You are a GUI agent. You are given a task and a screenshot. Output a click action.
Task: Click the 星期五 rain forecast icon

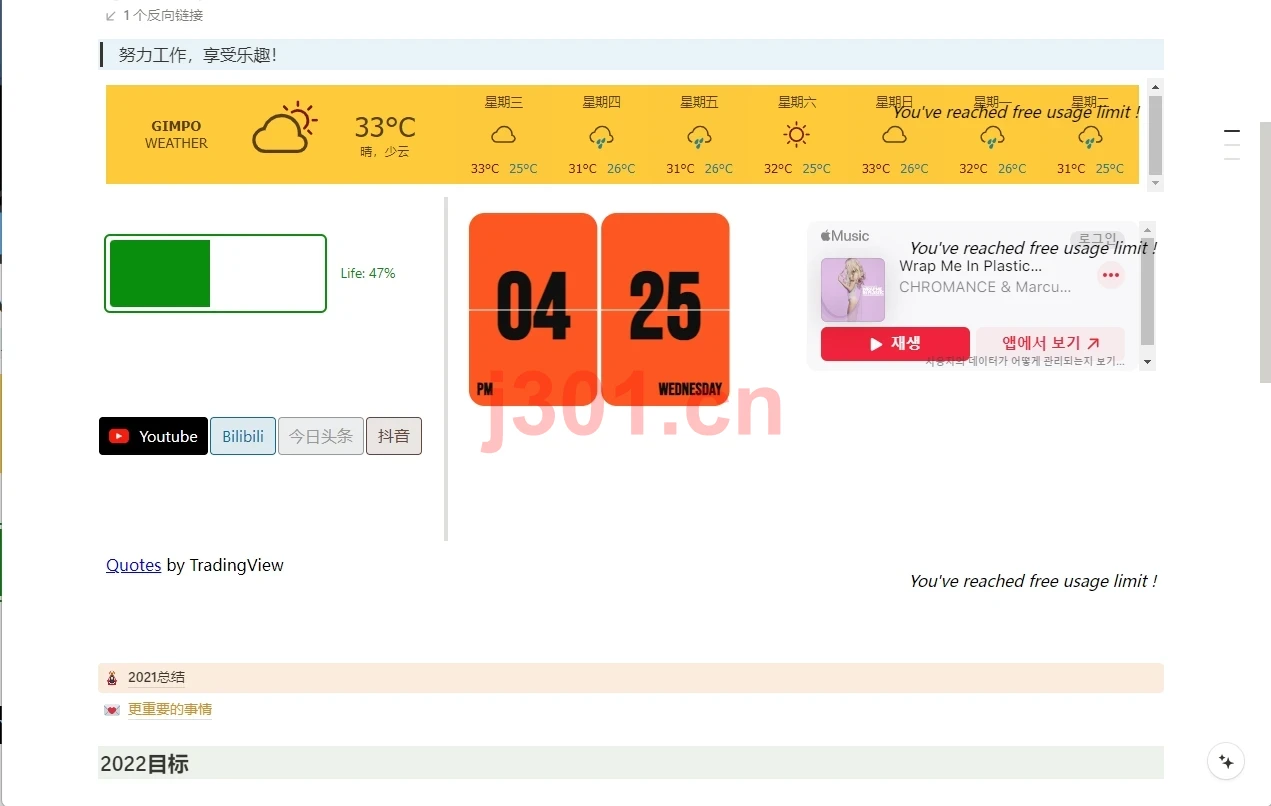pyautogui.click(x=699, y=136)
